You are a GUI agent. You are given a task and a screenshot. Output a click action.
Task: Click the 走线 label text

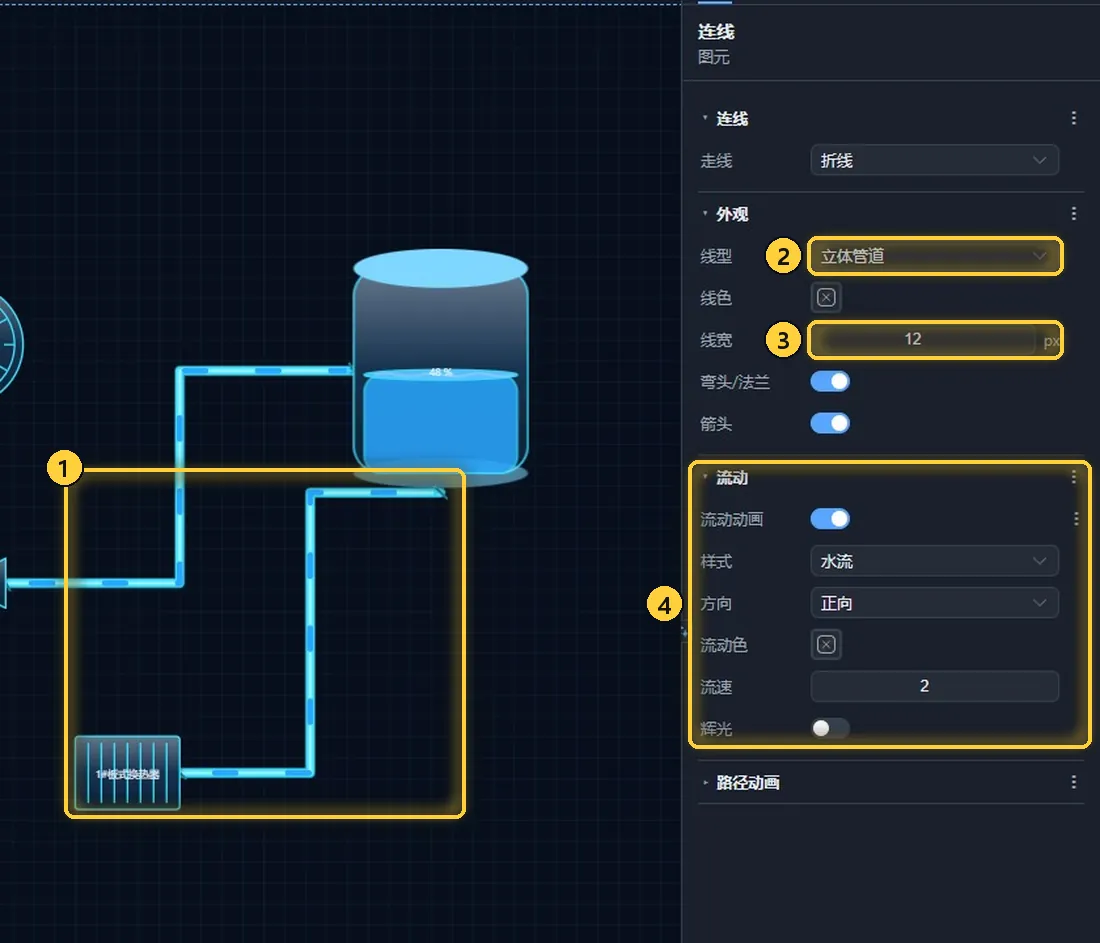coord(716,161)
